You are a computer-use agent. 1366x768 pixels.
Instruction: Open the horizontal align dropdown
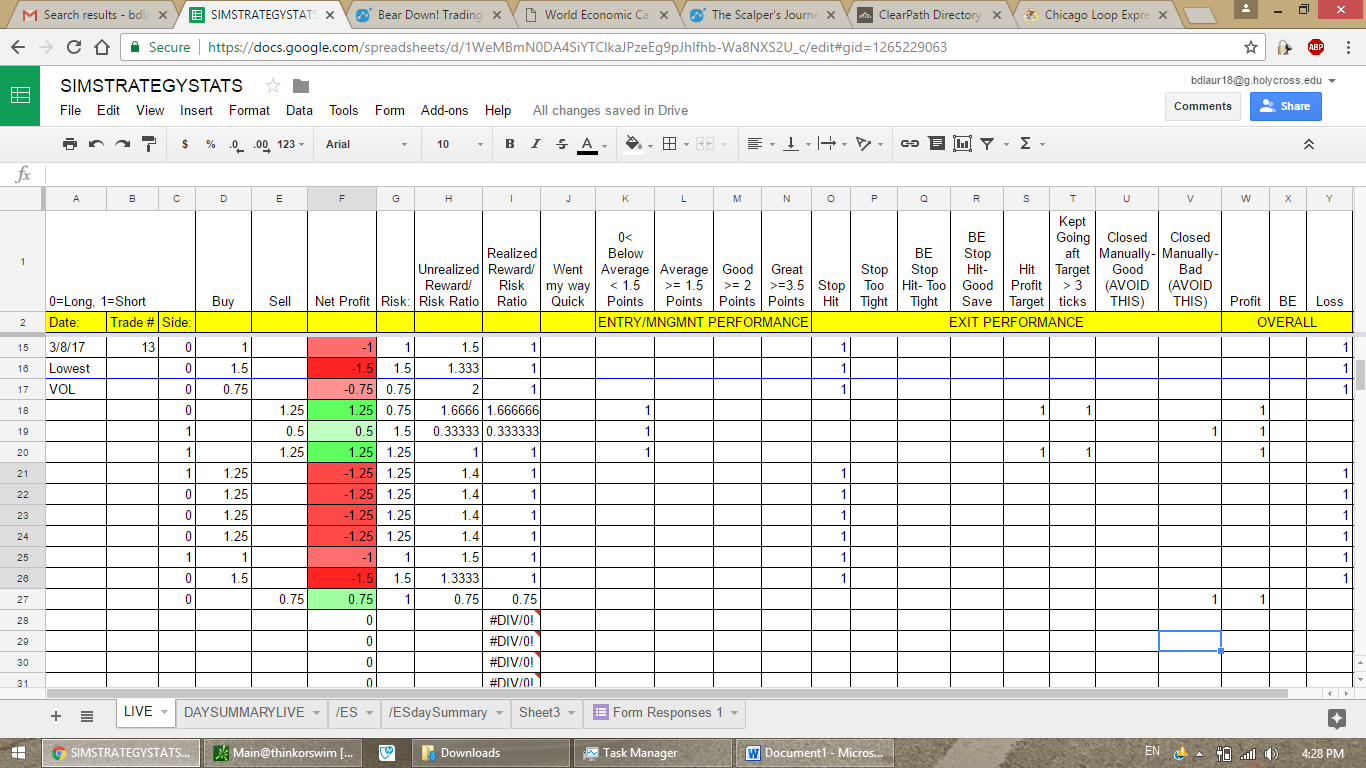point(760,144)
